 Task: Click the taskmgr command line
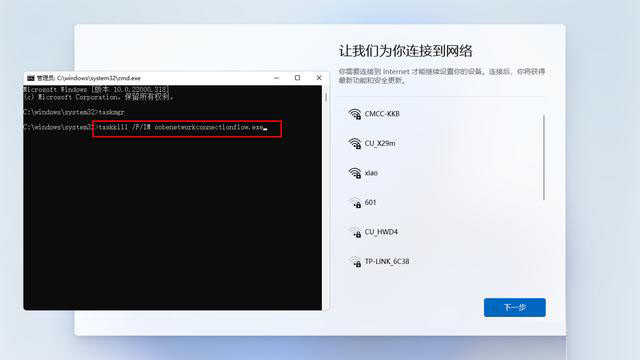(74, 112)
